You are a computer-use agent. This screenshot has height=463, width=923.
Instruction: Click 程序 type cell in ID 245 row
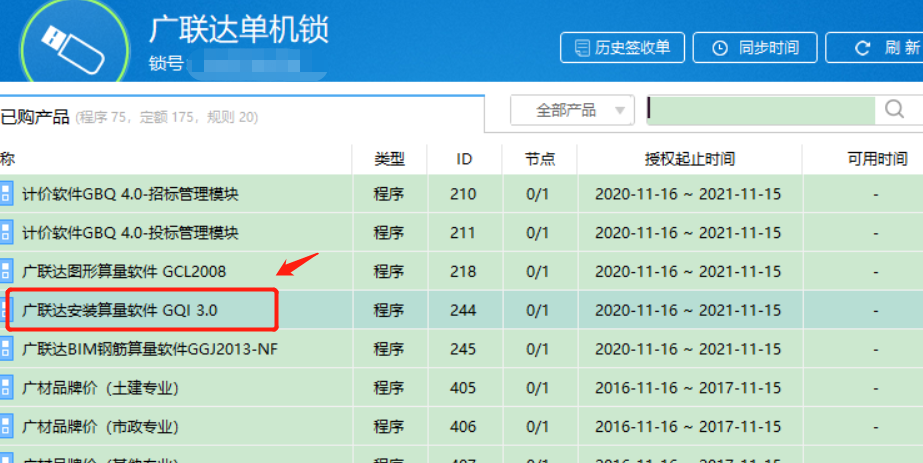click(389, 349)
